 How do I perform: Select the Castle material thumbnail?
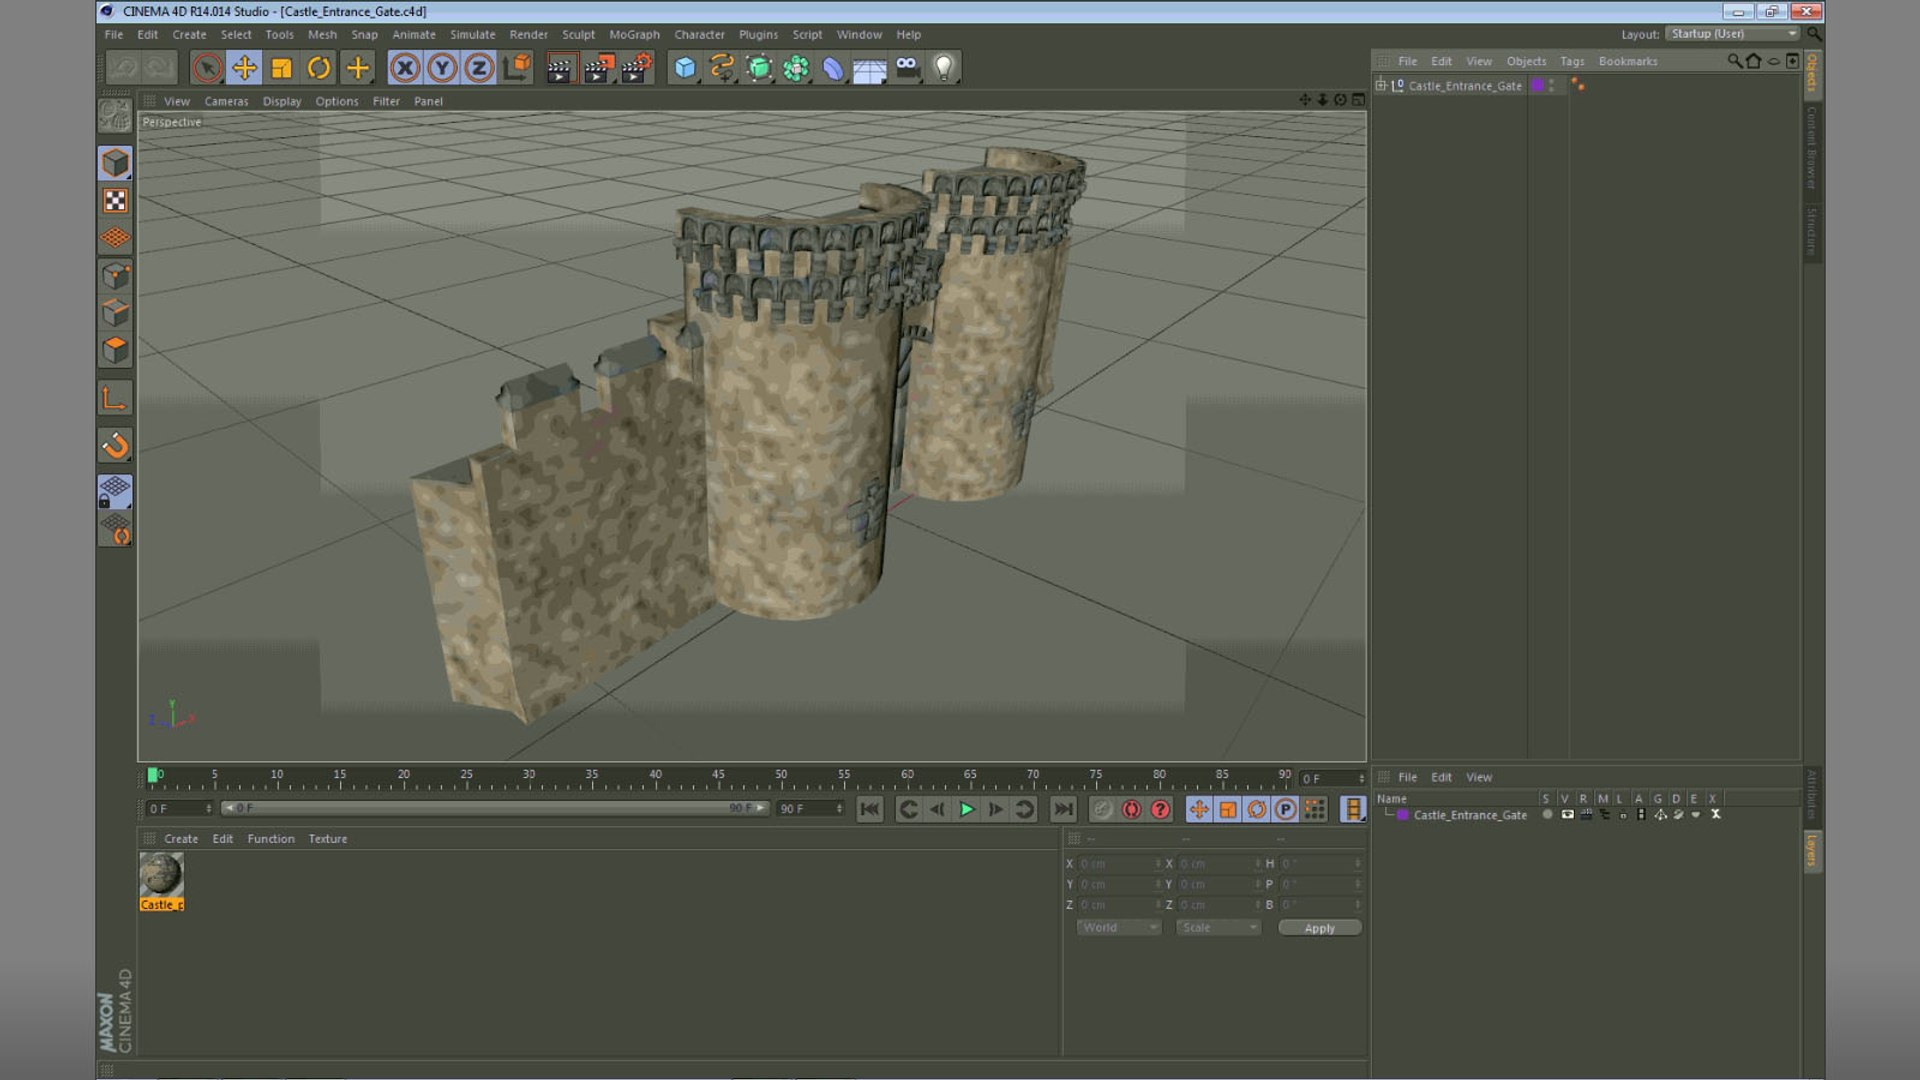pyautogui.click(x=161, y=875)
